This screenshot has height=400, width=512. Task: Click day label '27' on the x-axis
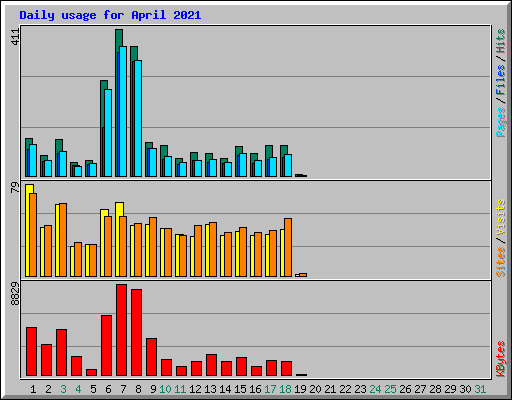[x=420, y=389]
